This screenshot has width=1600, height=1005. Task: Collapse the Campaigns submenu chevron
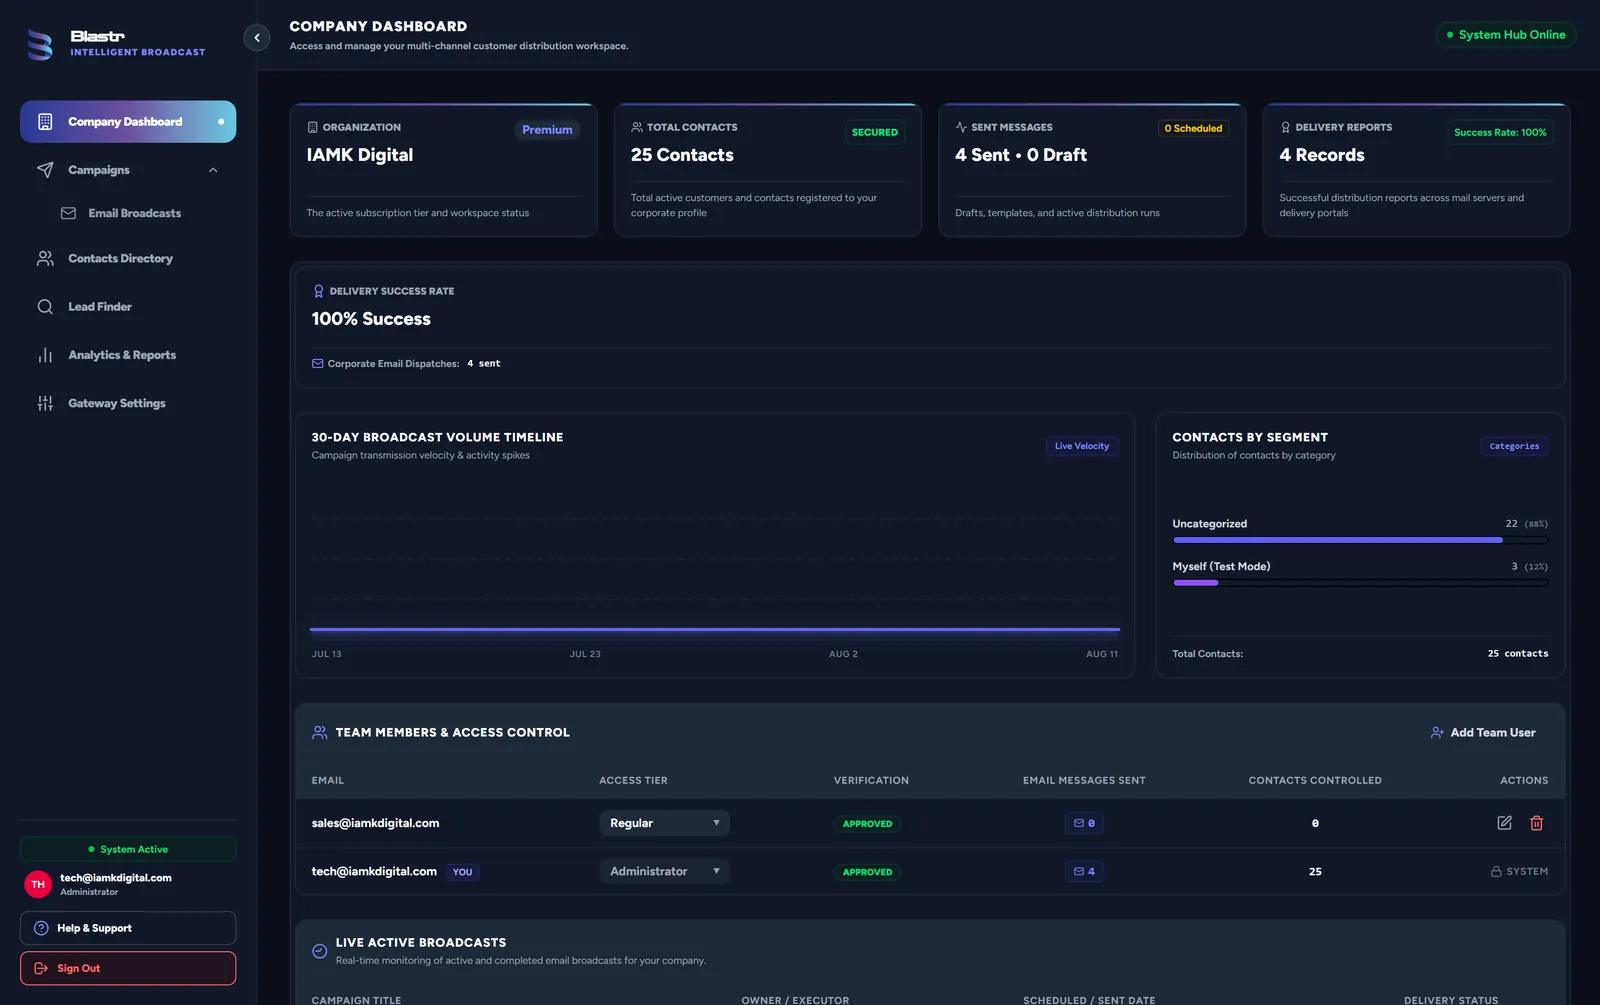tap(213, 170)
